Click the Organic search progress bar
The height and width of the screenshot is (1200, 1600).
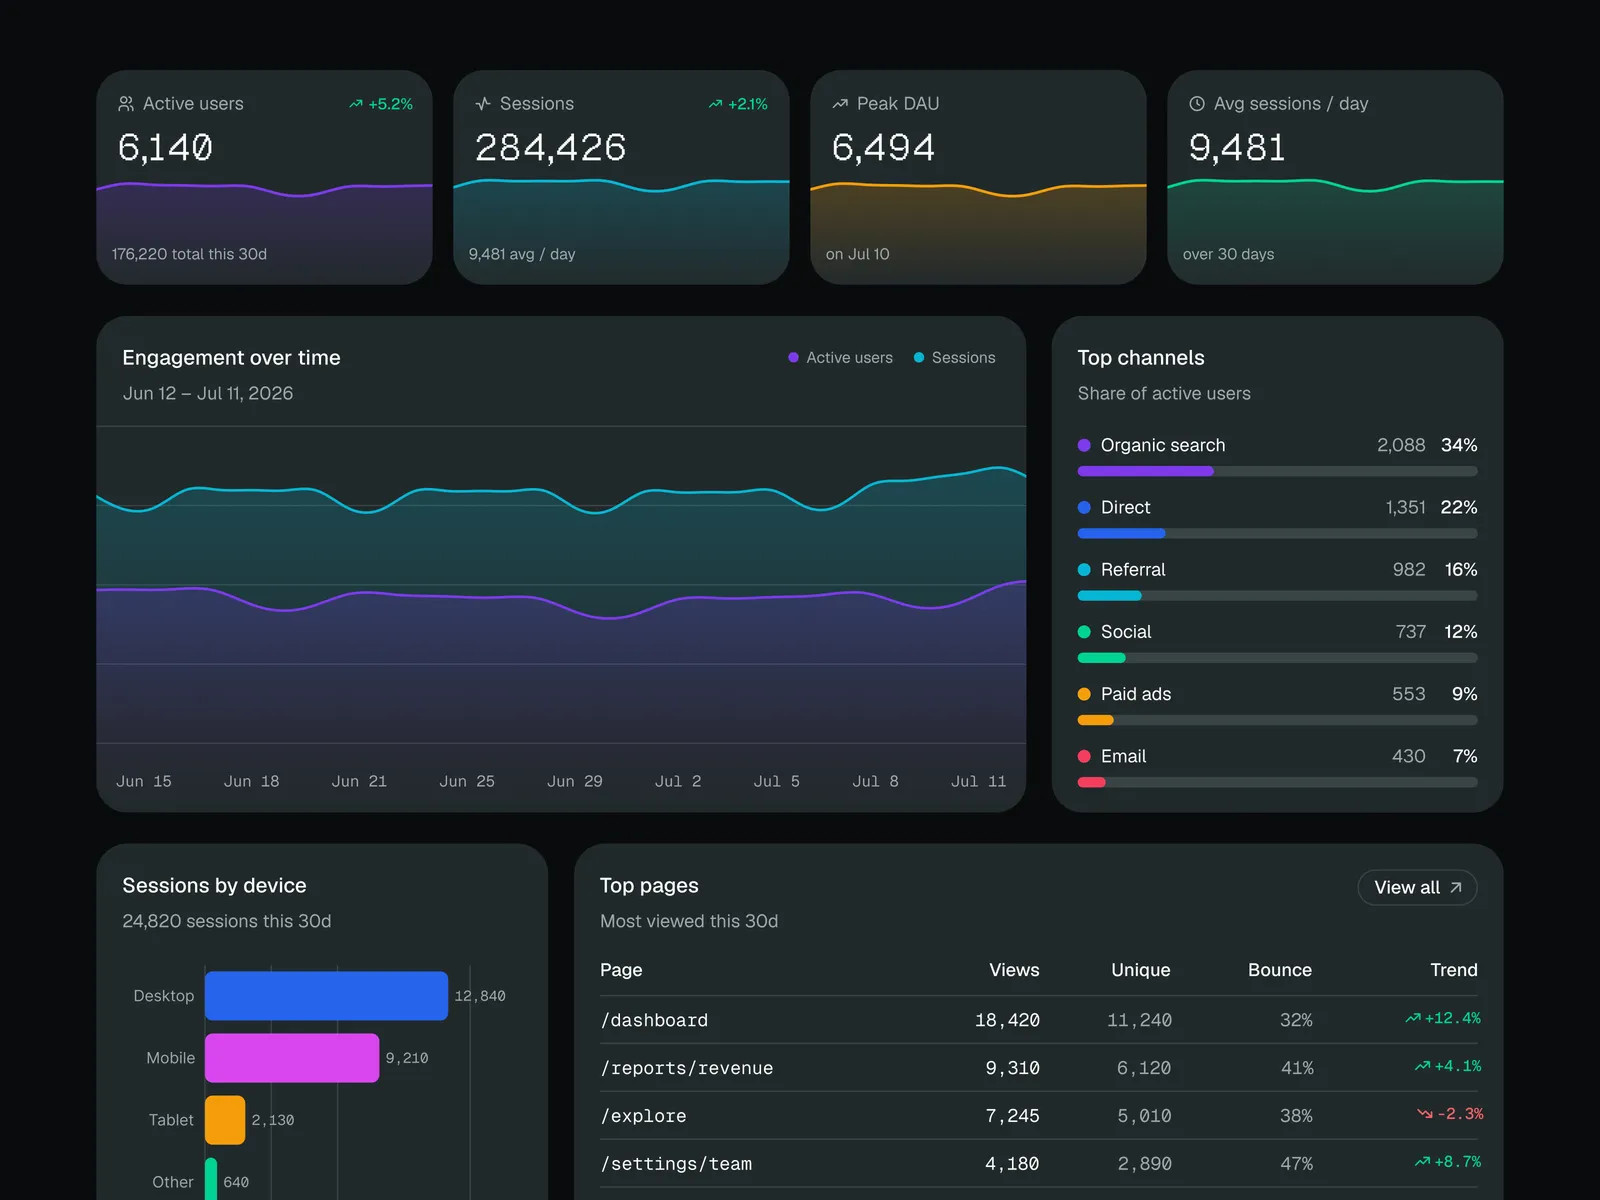click(1277, 471)
